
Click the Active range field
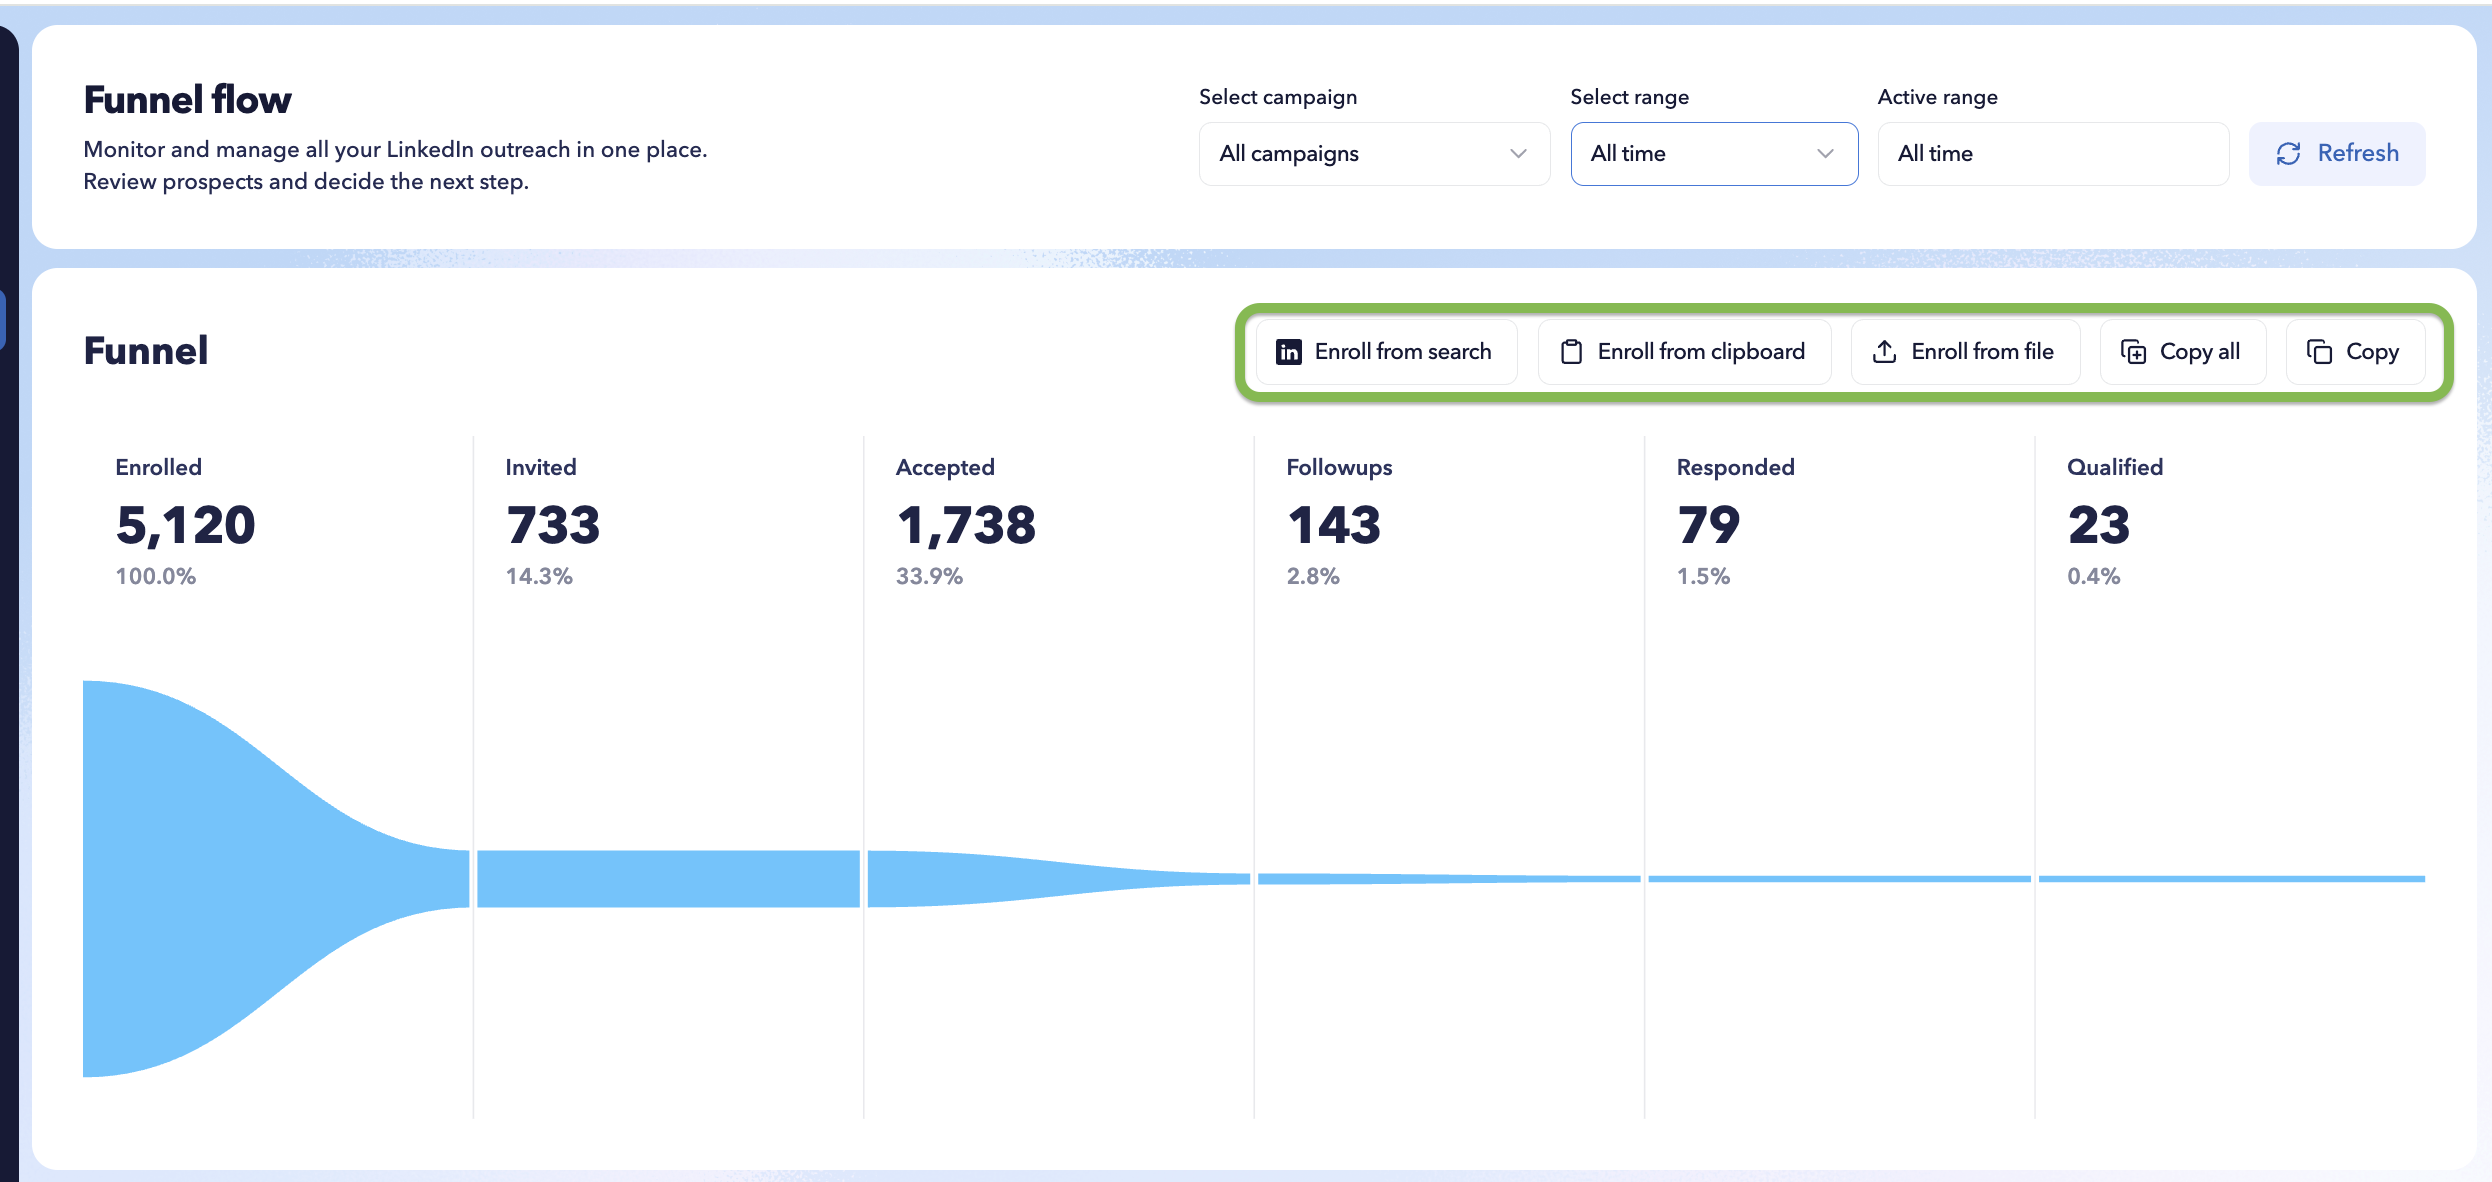point(2053,154)
